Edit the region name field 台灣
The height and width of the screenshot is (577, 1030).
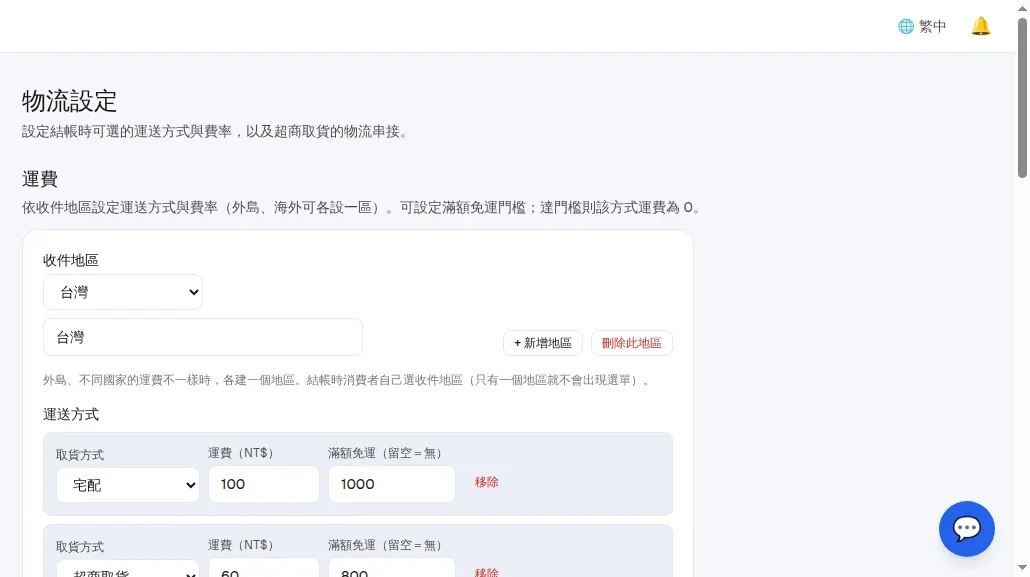[x=202, y=337]
